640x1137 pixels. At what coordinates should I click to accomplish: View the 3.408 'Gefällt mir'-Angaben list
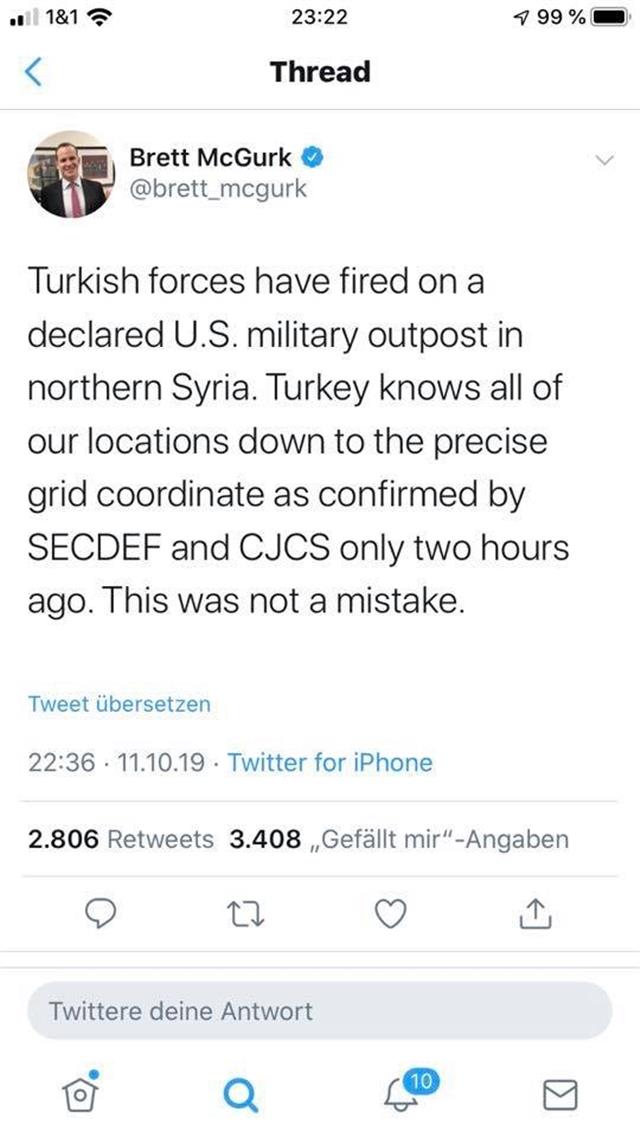[399, 839]
